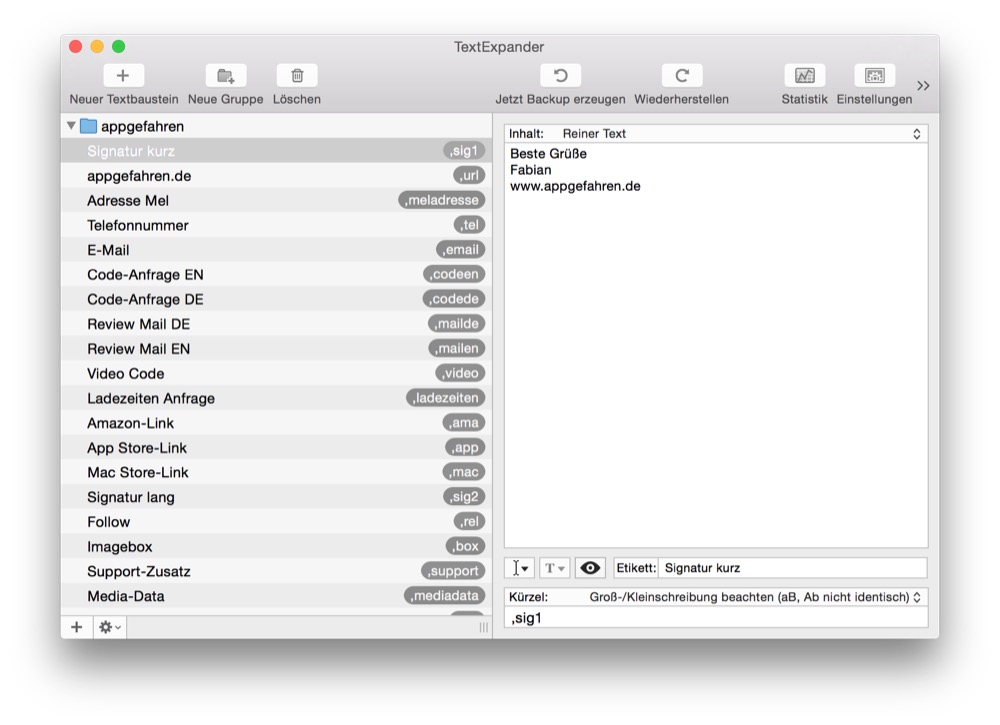This screenshot has width=1000, height=725.
Task: Open the cursor insertion menu button
Action: tap(520, 568)
